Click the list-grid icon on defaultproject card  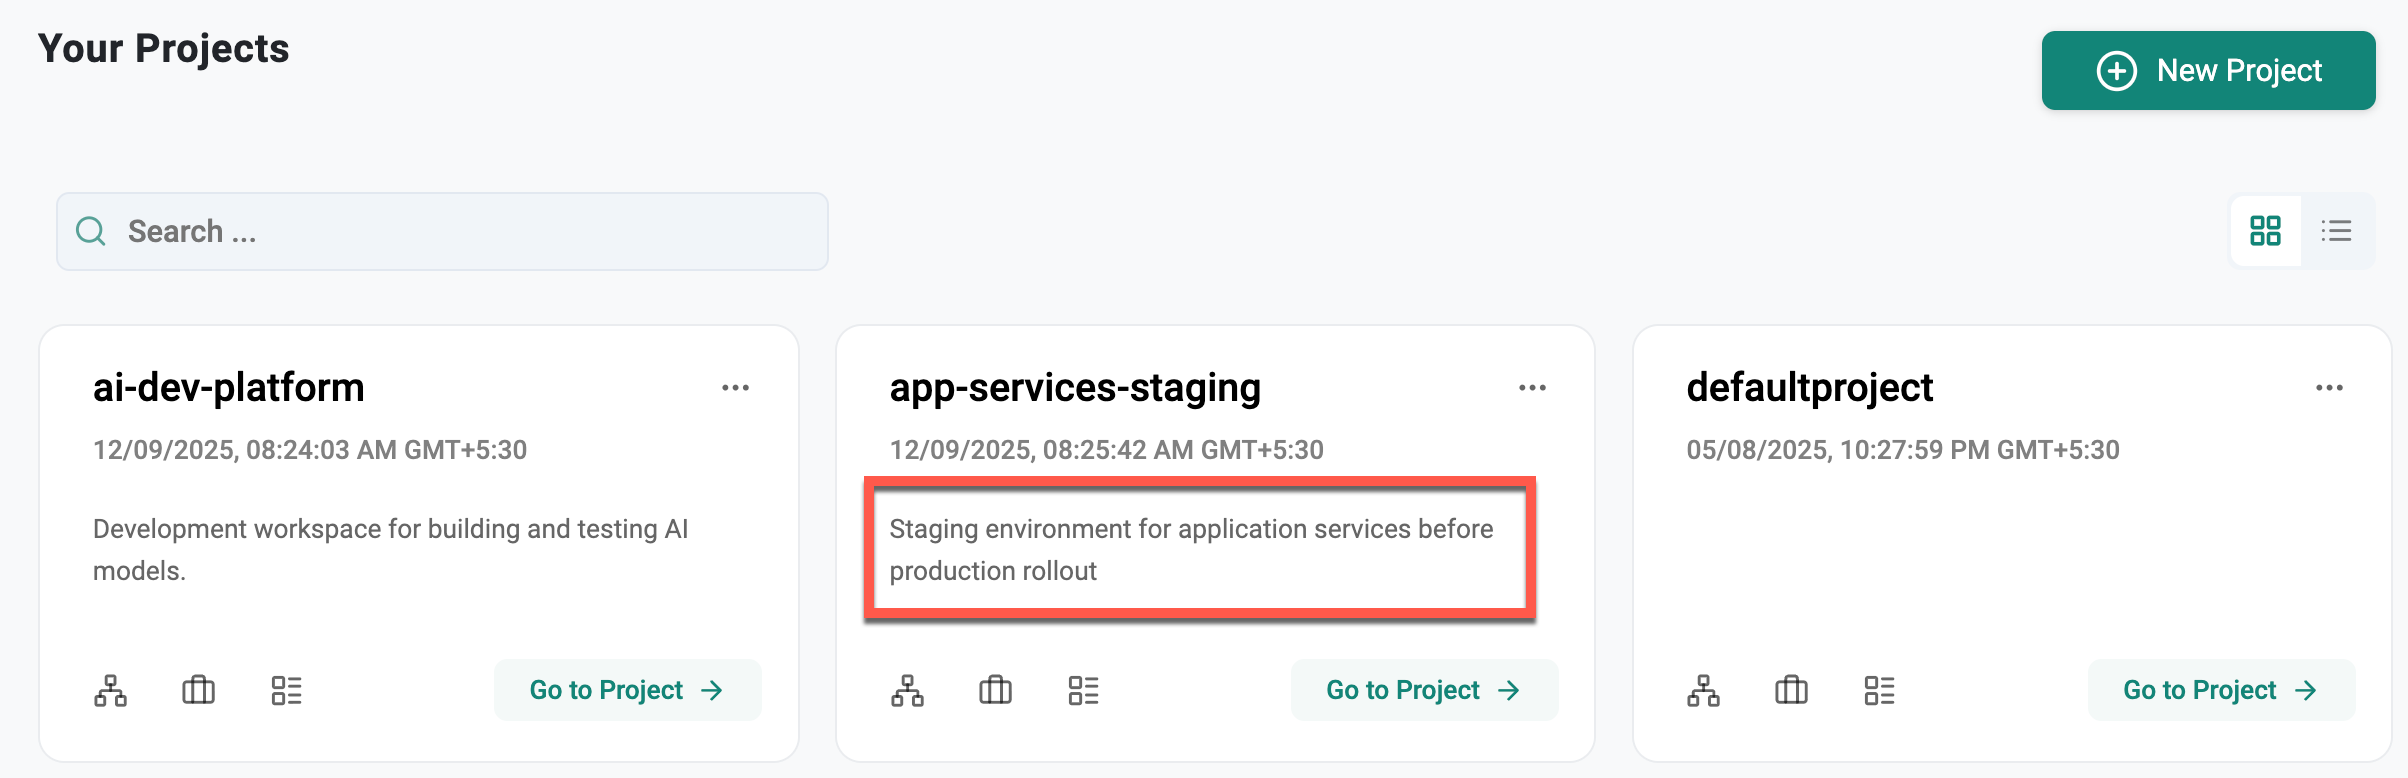click(x=1879, y=690)
